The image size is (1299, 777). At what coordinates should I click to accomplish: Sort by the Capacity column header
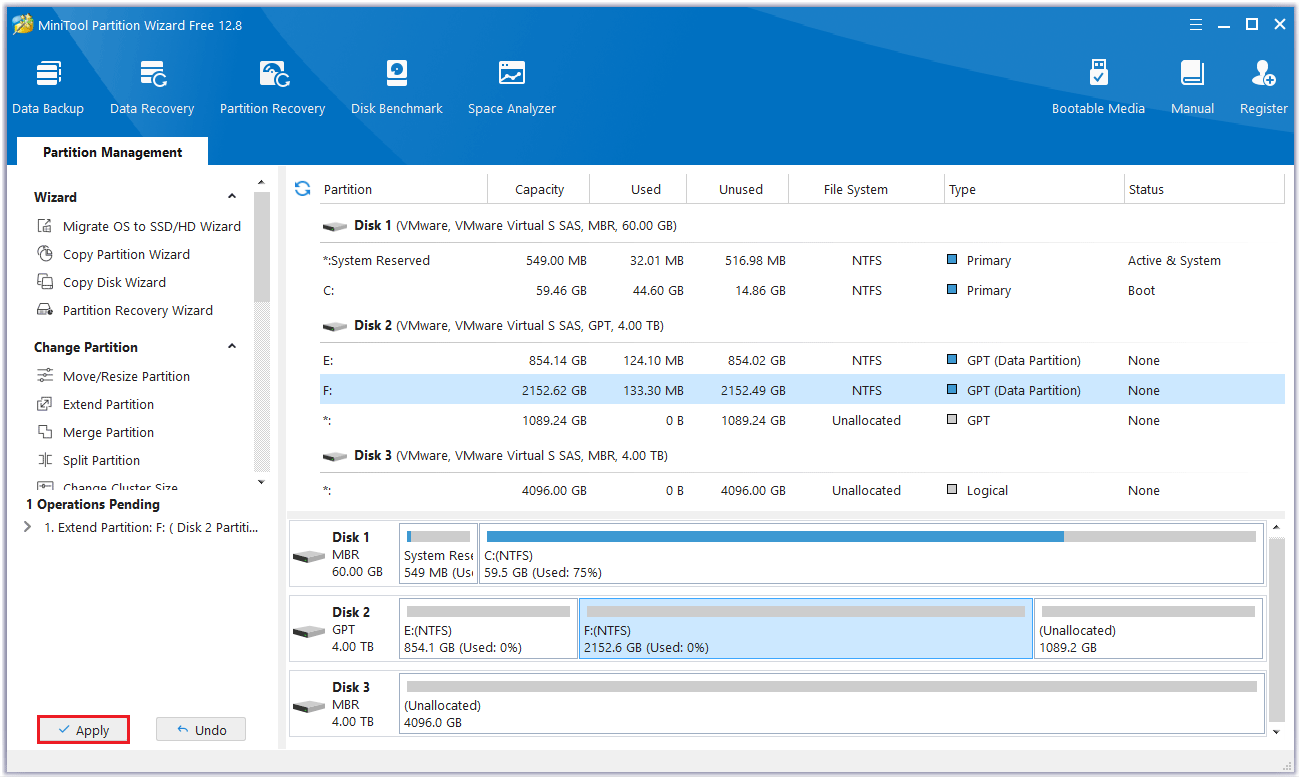coord(539,189)
